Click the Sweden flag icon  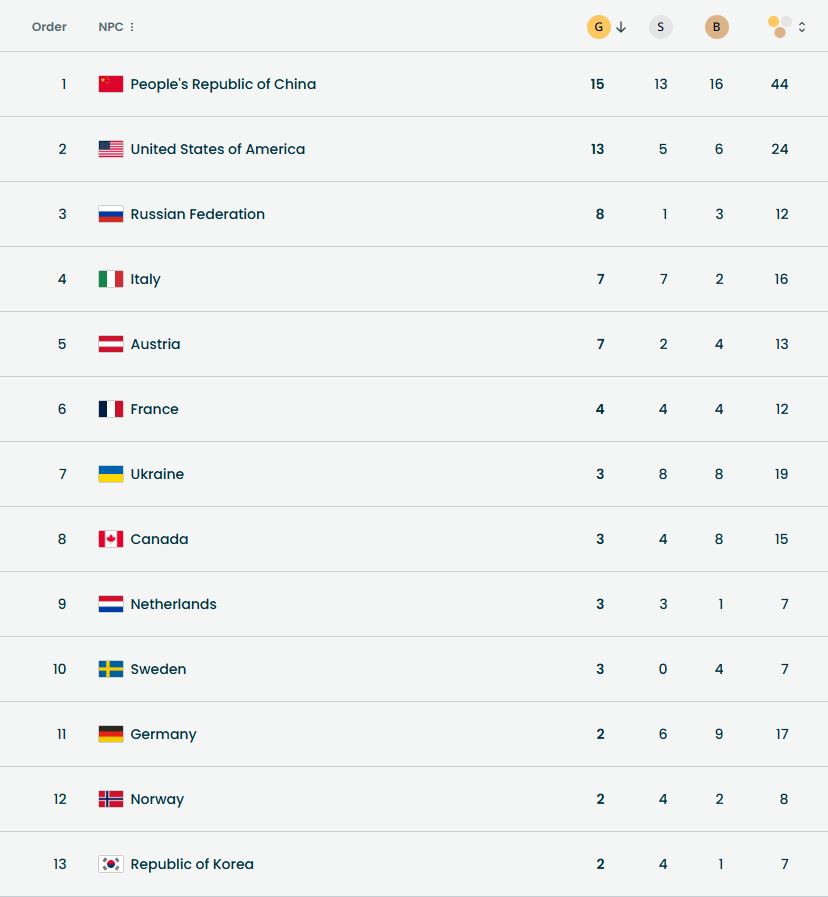pos(111,669)
